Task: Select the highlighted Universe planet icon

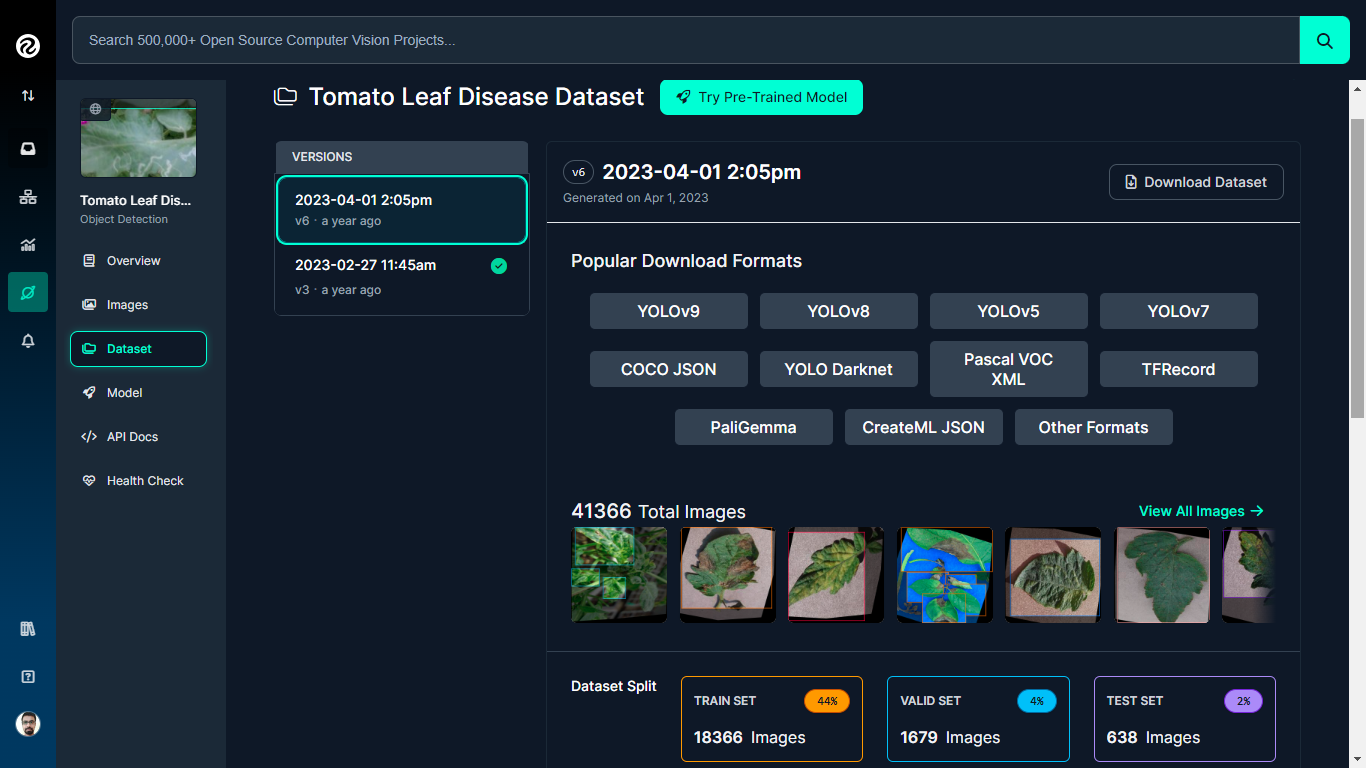Action: coord(28,292)
